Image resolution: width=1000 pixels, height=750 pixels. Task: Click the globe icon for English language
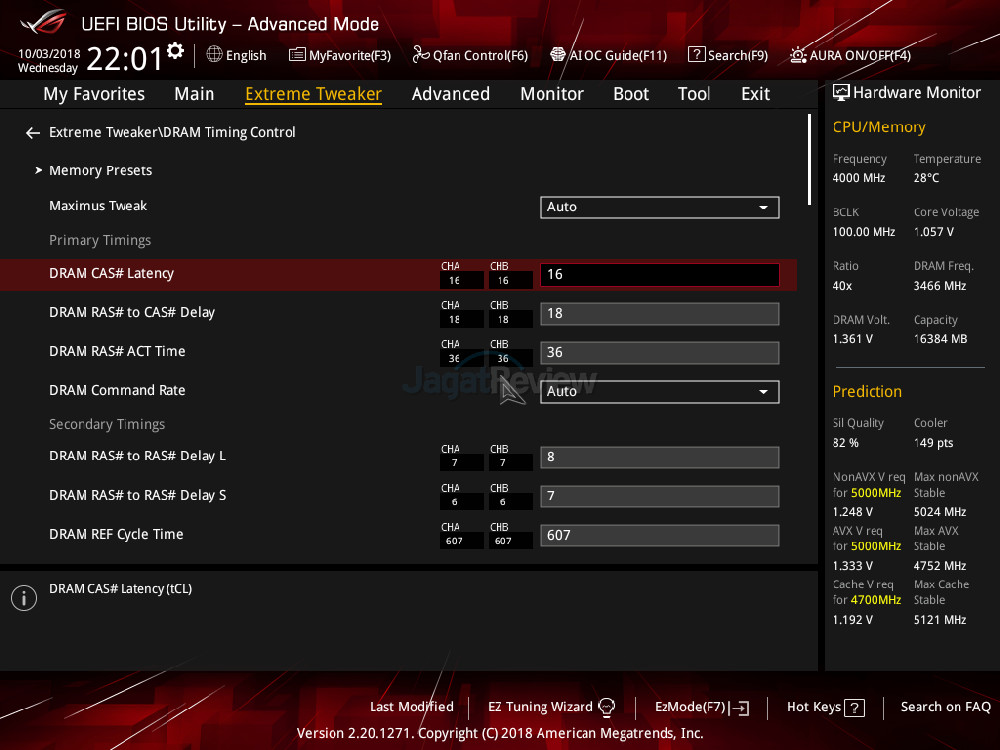pyautogui.click(x=214, y=55)
